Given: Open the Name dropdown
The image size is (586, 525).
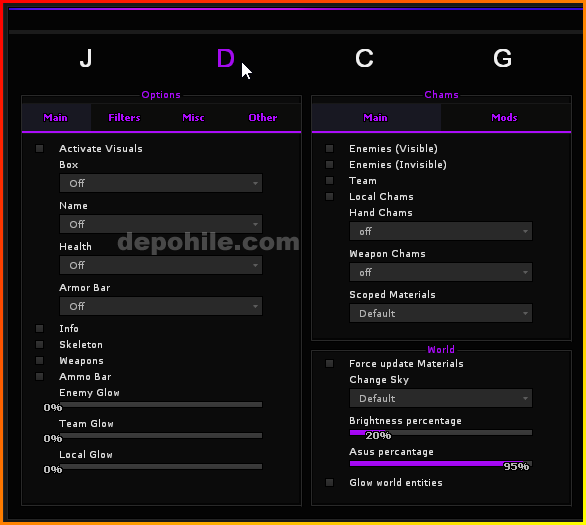Looking at the screenshot, I should [x=161, y=224].
